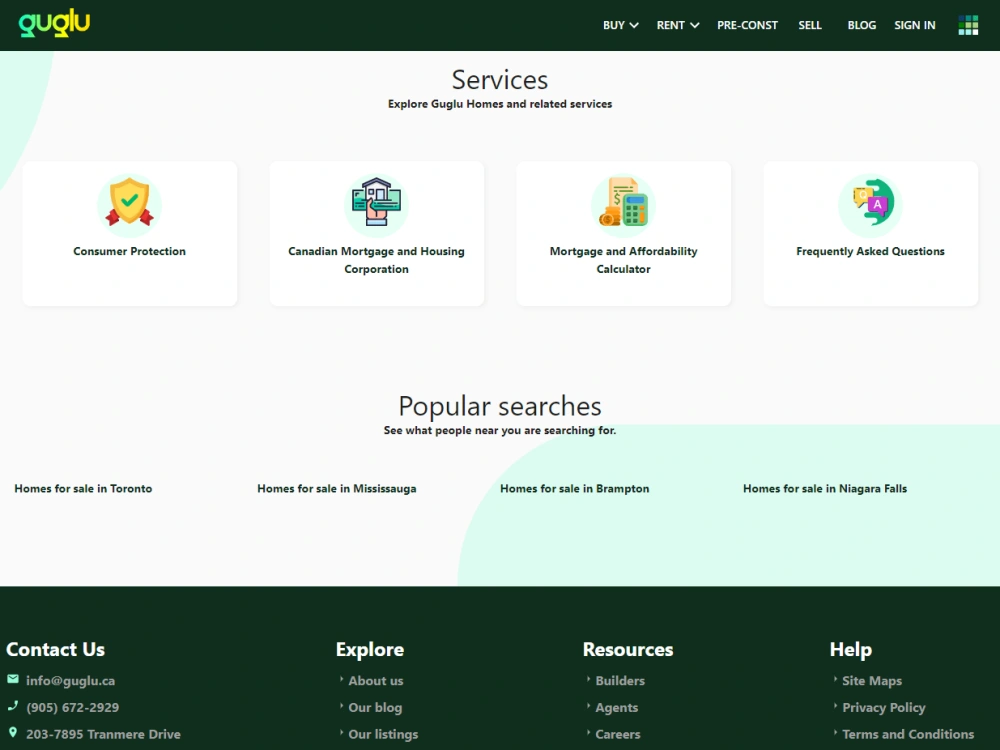Open the SELL menu item
This screenshot has height=750, width=1000.
810,26
